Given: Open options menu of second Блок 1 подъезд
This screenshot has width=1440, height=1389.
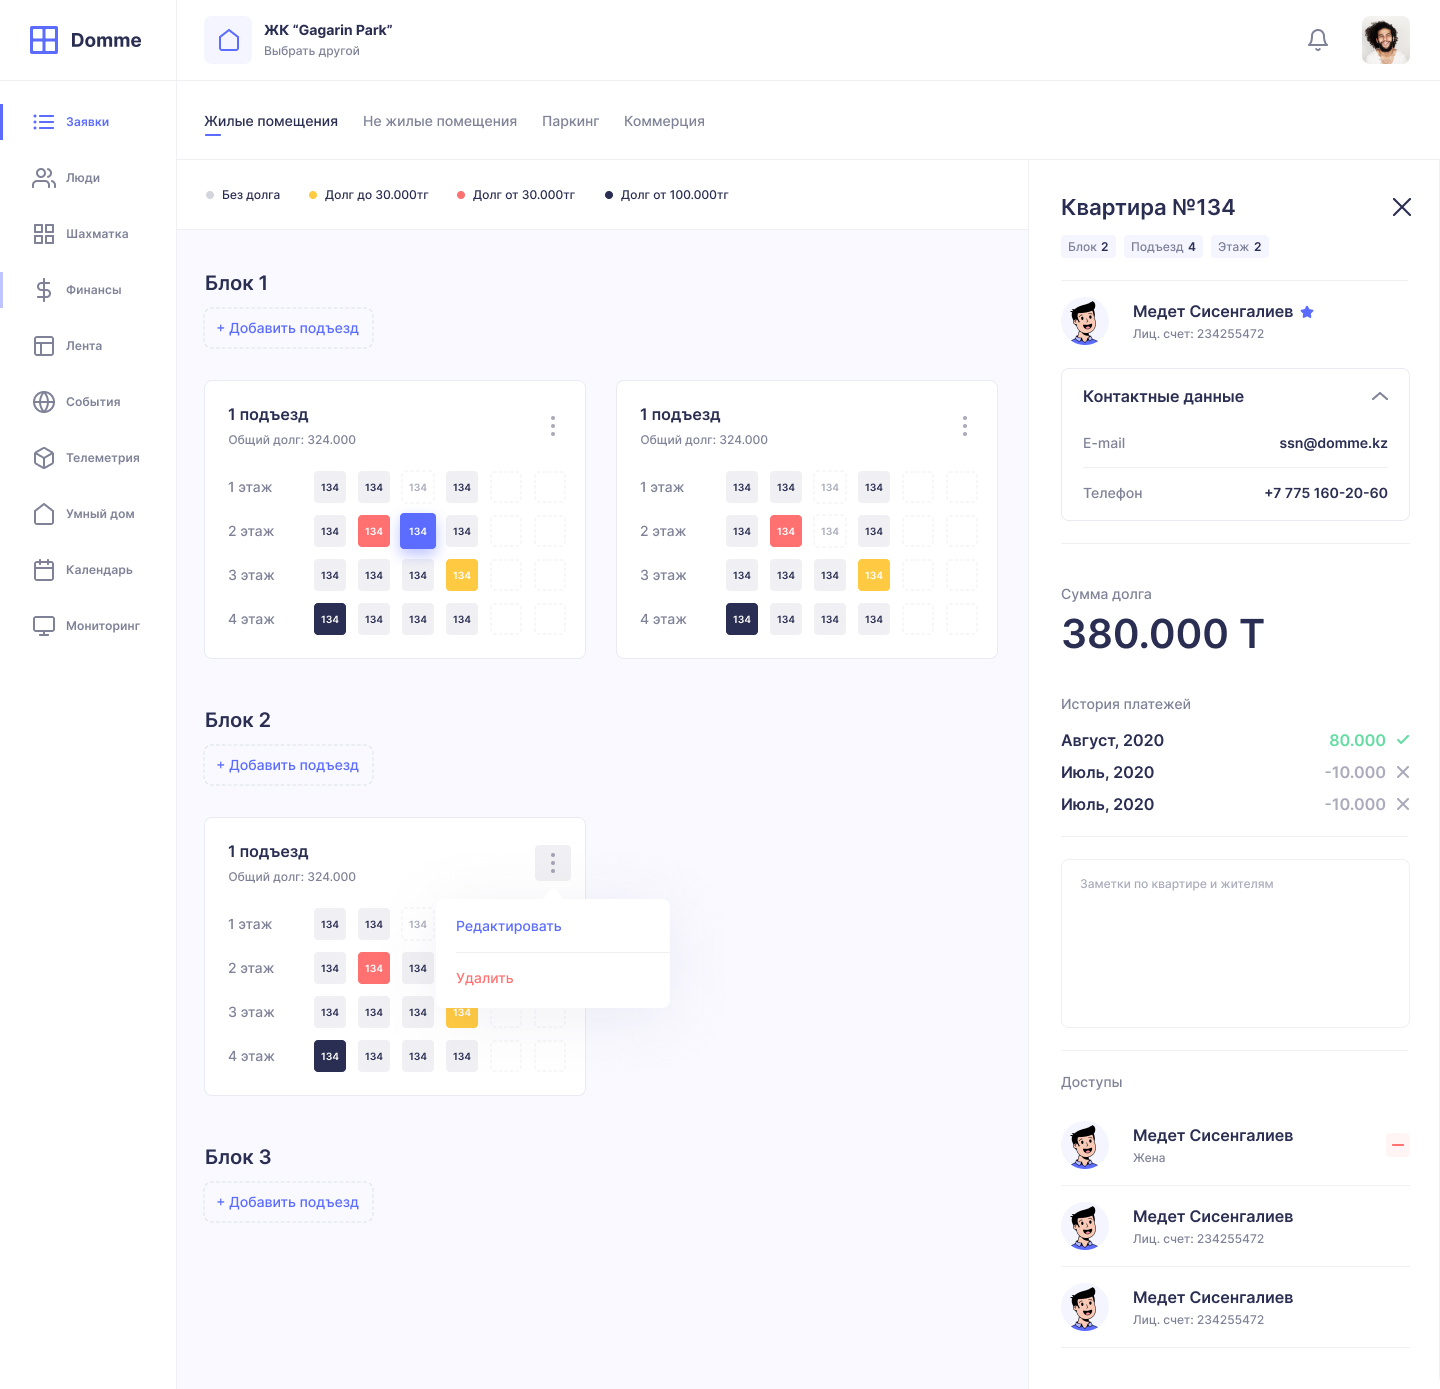Looking at the screenshot, I should [x=965, y=426].
